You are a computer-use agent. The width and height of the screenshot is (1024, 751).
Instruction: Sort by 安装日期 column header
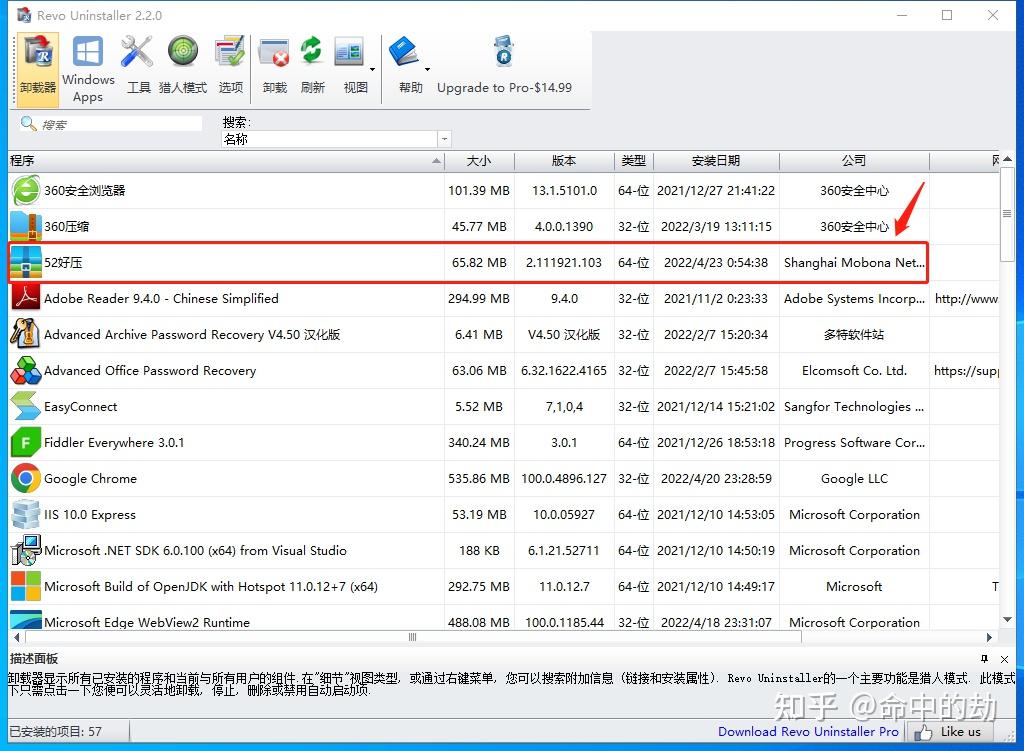click(x=716, y=161)
